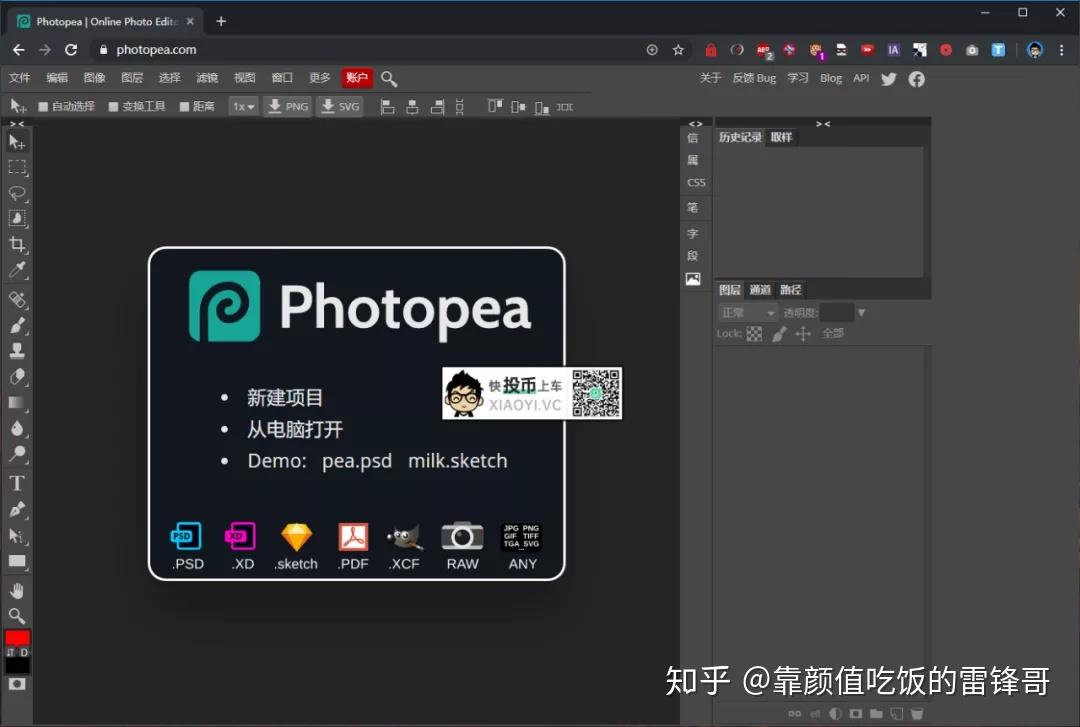Select the Hand tool

pos(17,591)
